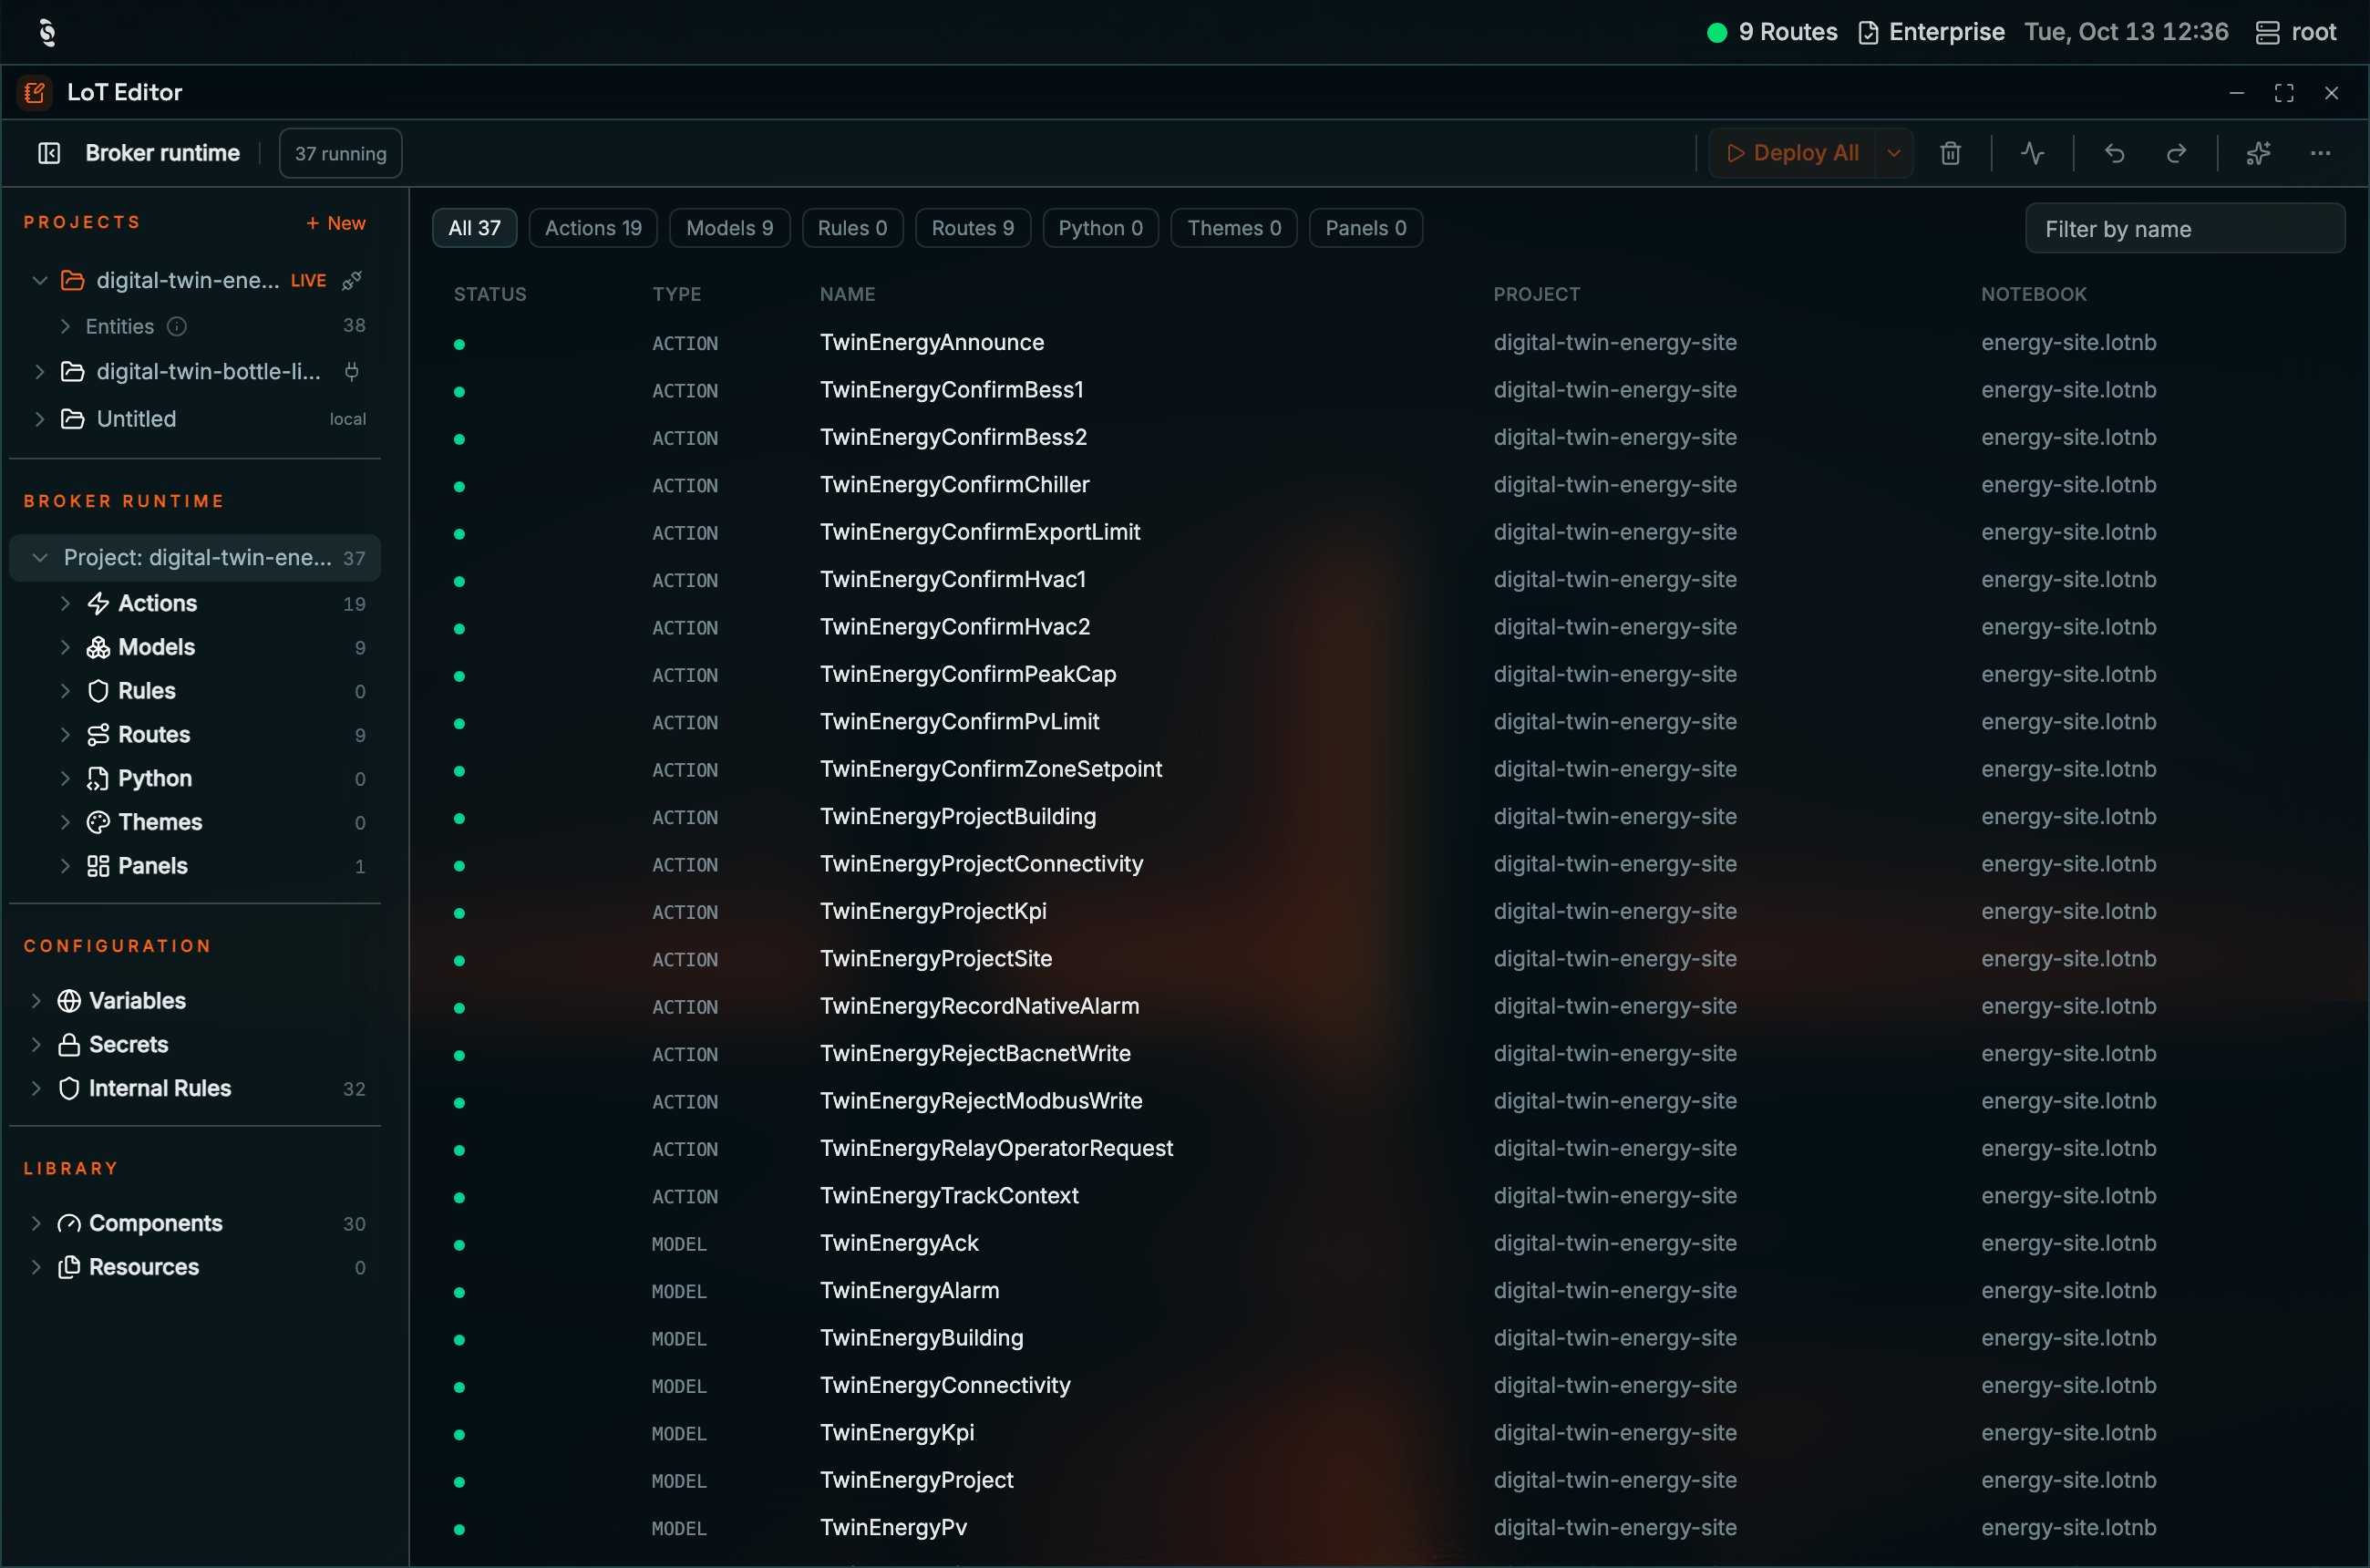Sort by the NAME column header
The image size is (2370, 1568).
847,294
